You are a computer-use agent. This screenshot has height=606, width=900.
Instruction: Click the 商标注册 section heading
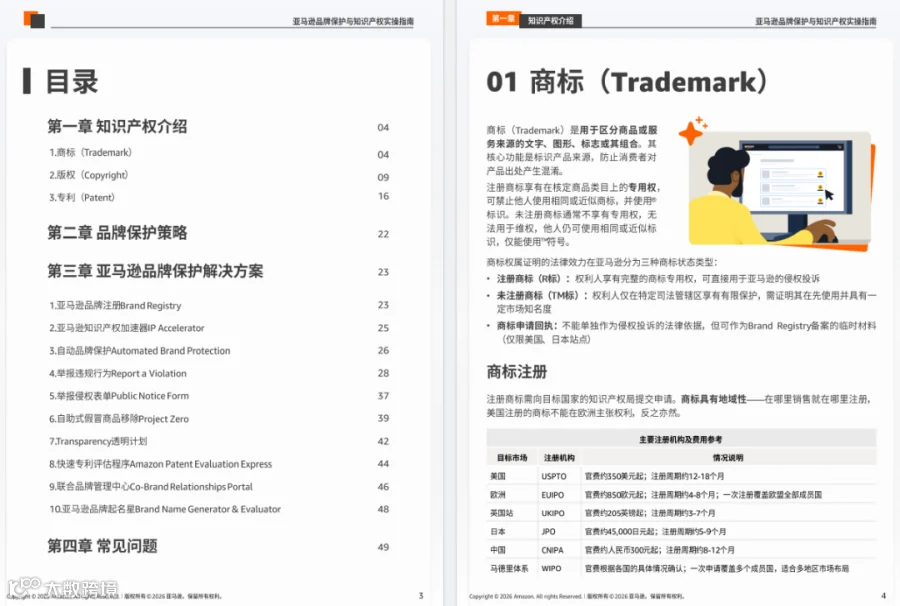(517, 372)
